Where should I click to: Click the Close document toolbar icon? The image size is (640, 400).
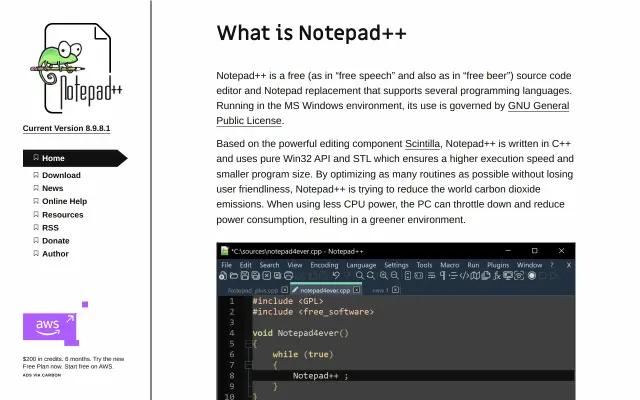(x=267, y=276)
